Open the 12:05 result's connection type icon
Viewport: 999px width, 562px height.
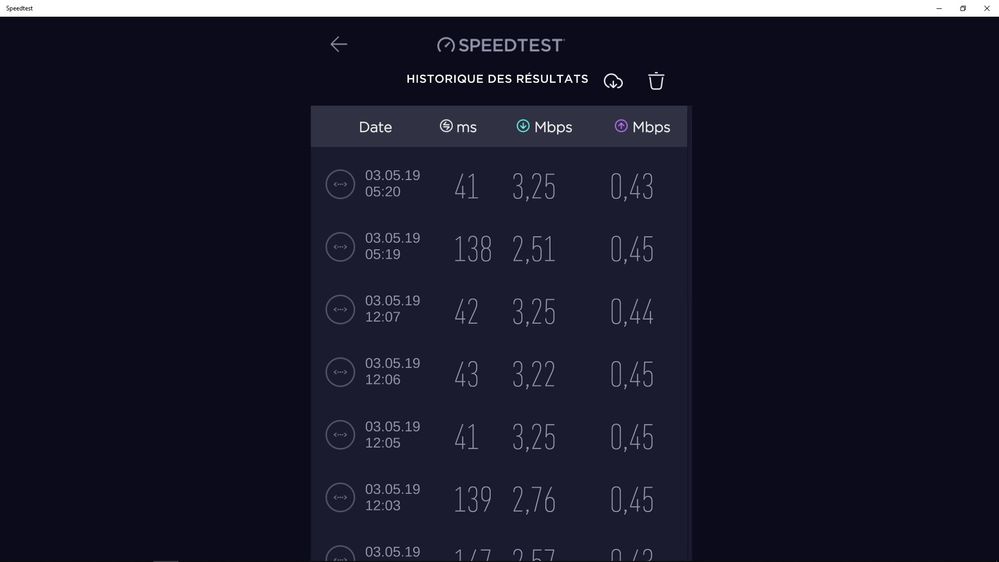(340, 435)
